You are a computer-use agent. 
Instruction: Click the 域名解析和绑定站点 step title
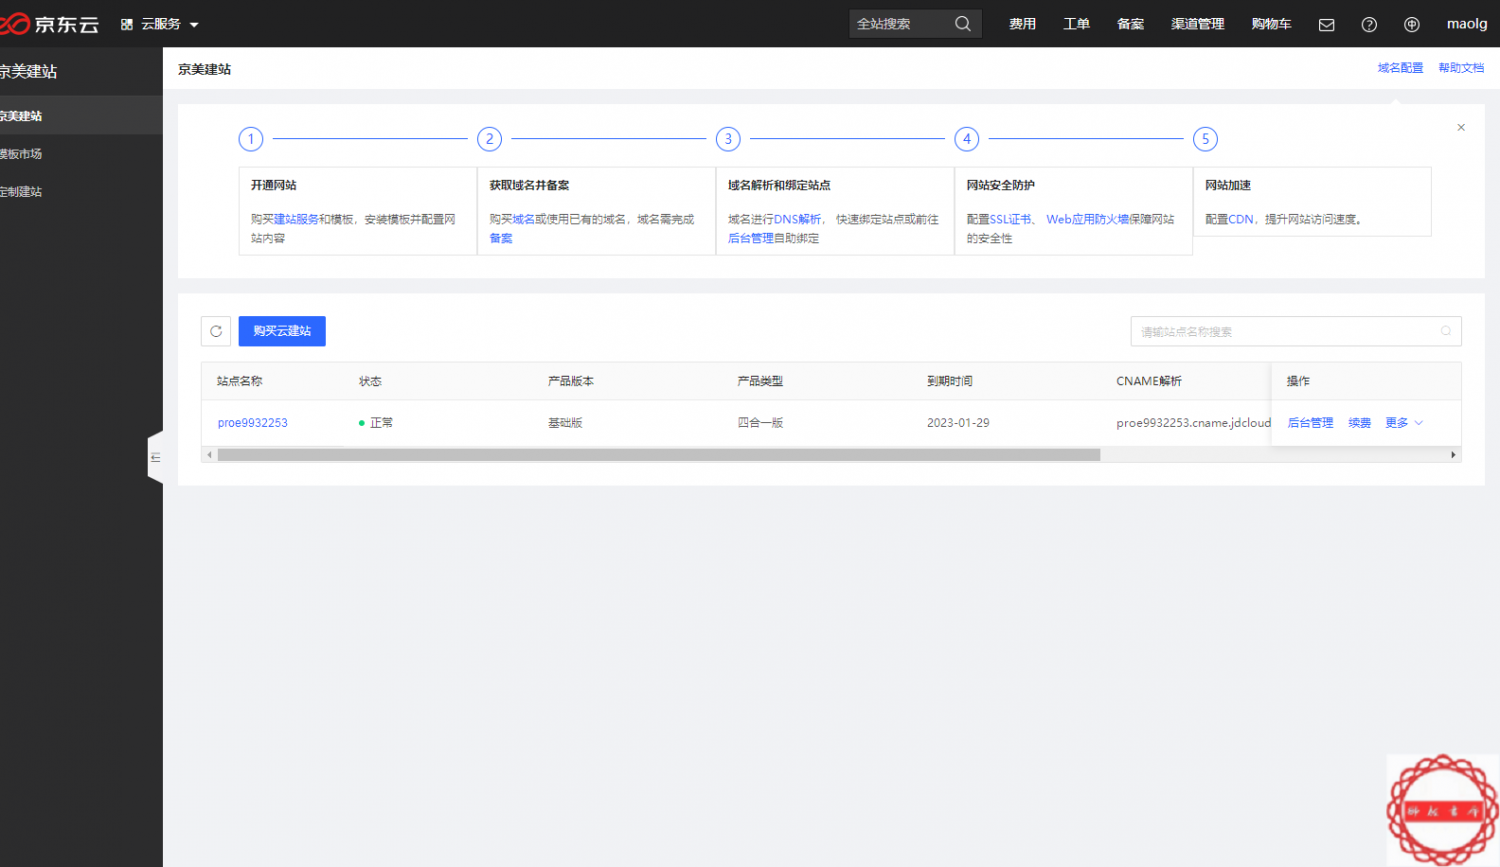pos(779,185)
